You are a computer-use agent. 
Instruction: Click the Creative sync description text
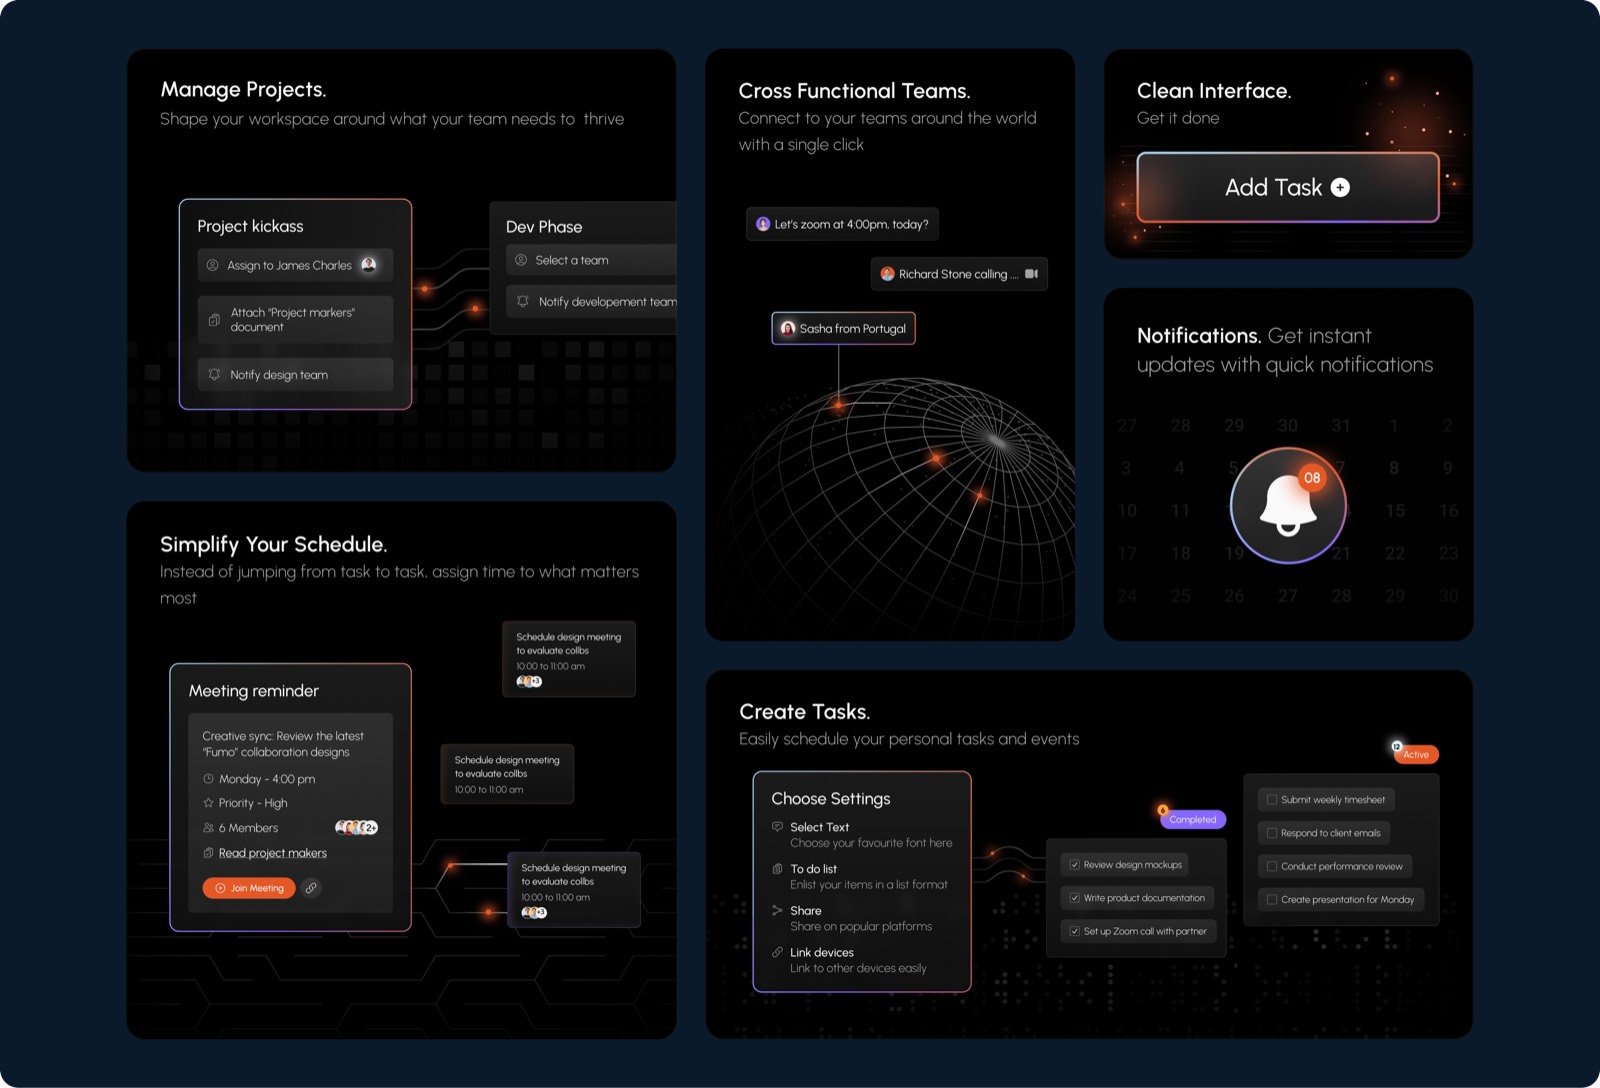pyautogui.click(x=283, y=744)
